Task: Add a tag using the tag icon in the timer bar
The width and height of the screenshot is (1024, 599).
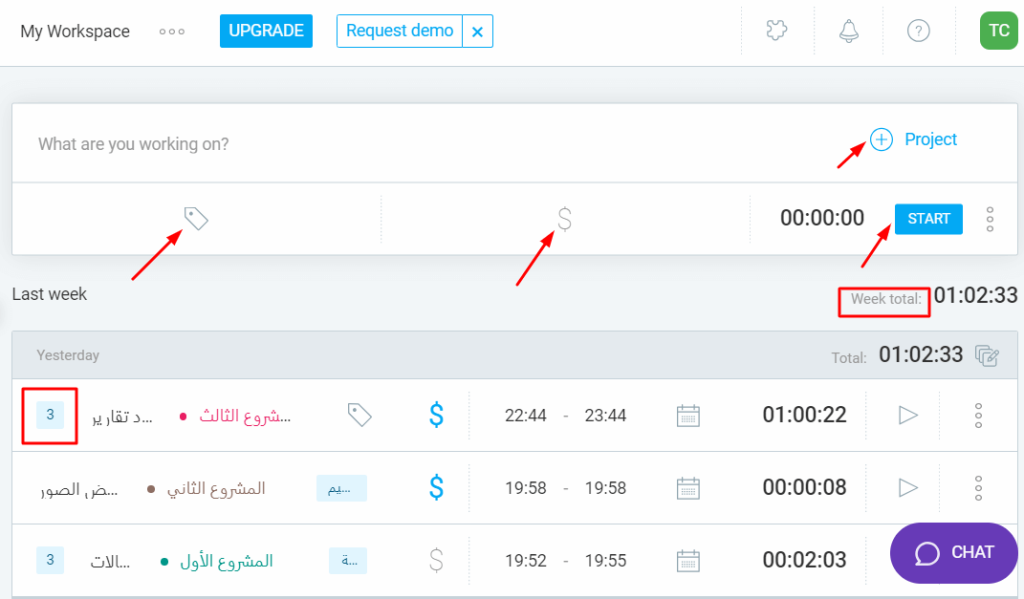Action: (x=196, y=218)
